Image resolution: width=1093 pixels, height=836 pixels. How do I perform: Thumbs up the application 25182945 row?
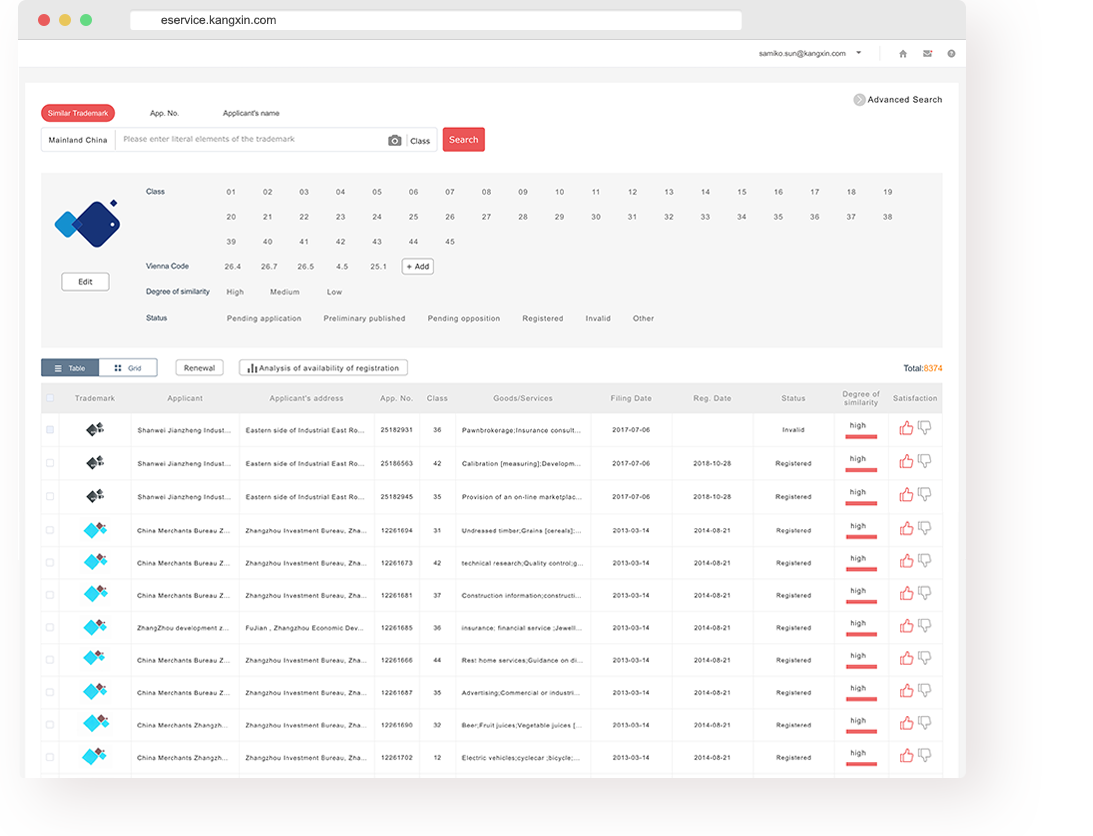pos(906,495)
